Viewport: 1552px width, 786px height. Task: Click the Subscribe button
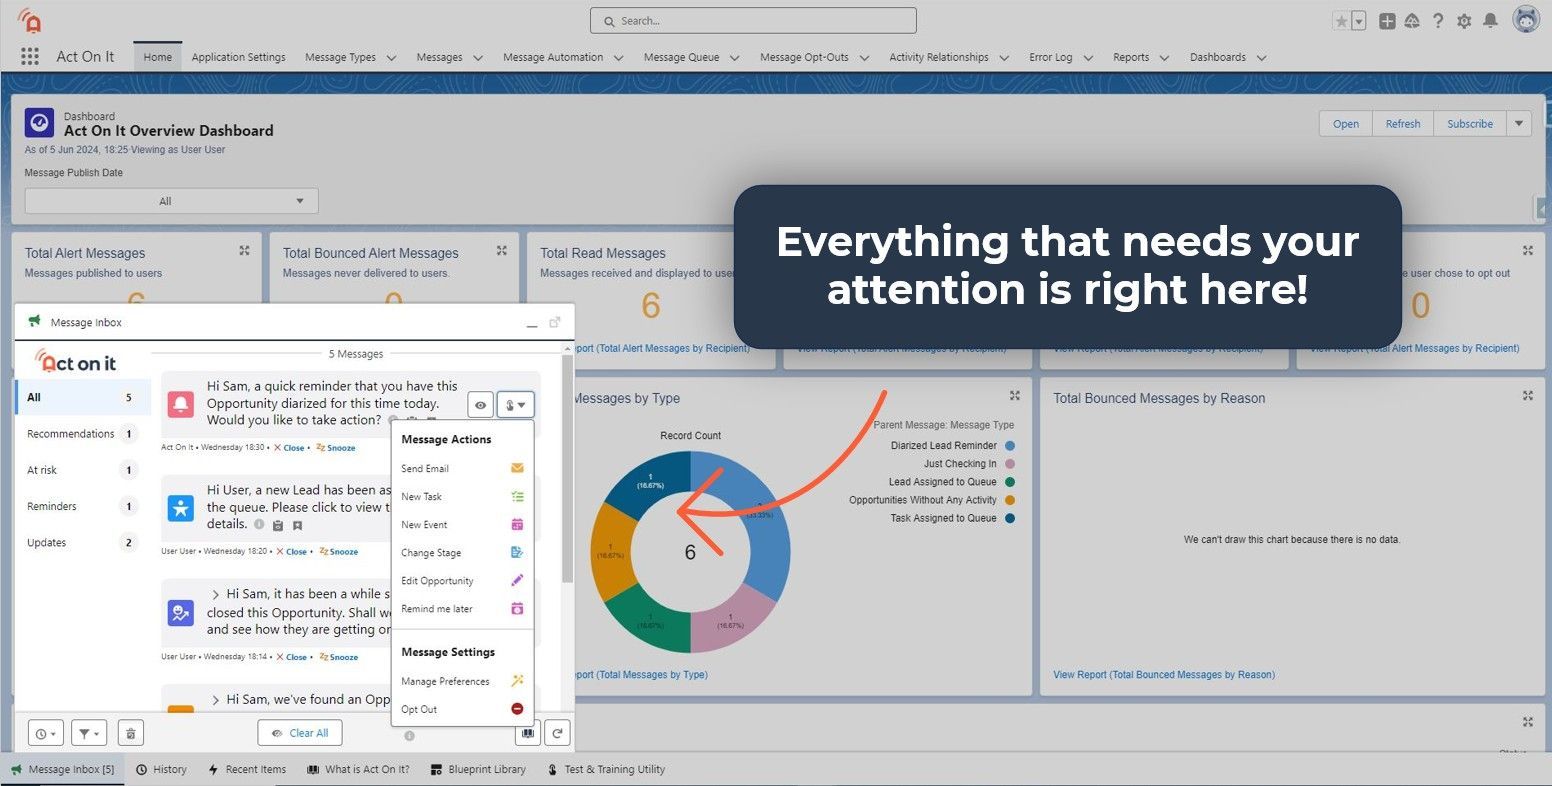pos(1470,124)
